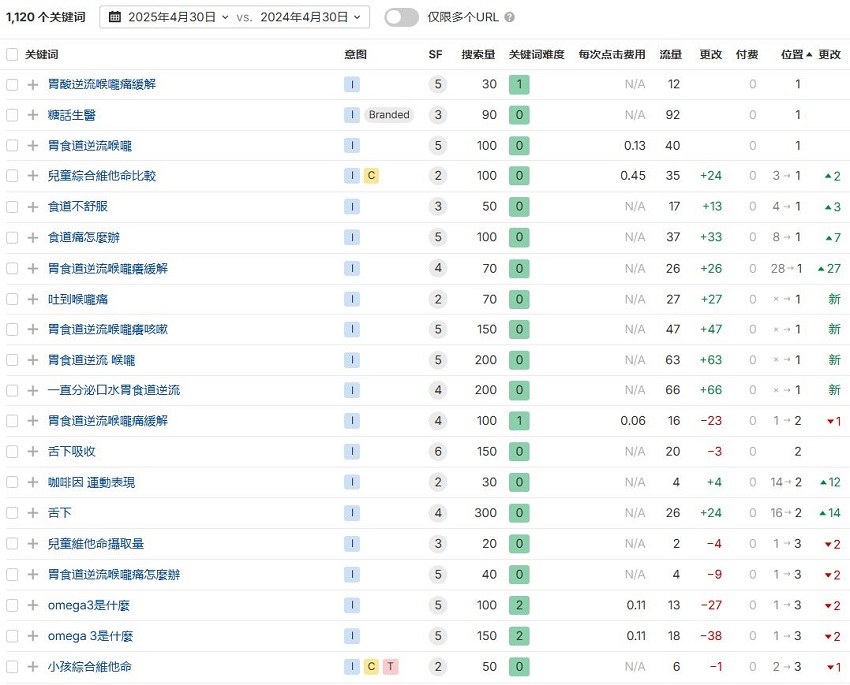Click SF badge 5 for 胃酸逆流喉嚨痛緩解
The width and height of the screenshot is (850, 685).
[437, 84]
